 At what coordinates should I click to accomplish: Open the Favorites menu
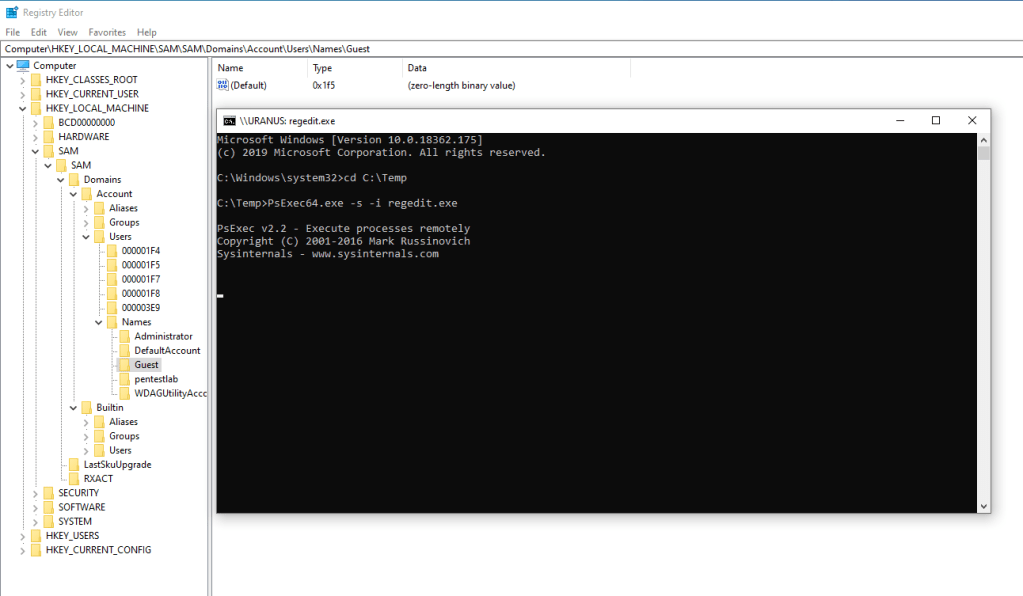107,33
